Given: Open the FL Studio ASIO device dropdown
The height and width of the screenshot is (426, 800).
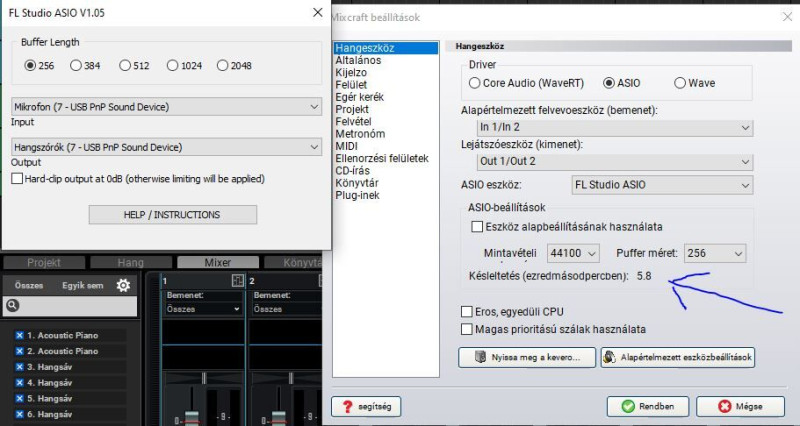Looking at the screenshot, I should [662, 185].
